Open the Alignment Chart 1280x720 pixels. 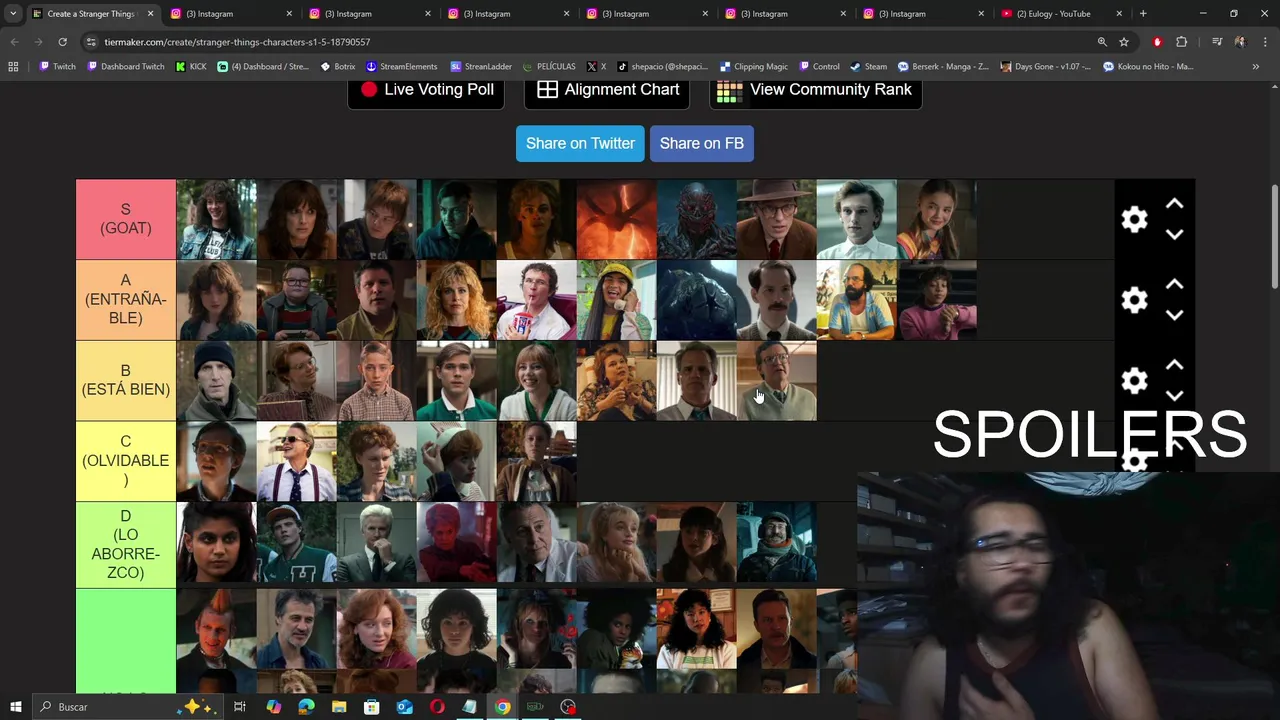click(608, 89)
